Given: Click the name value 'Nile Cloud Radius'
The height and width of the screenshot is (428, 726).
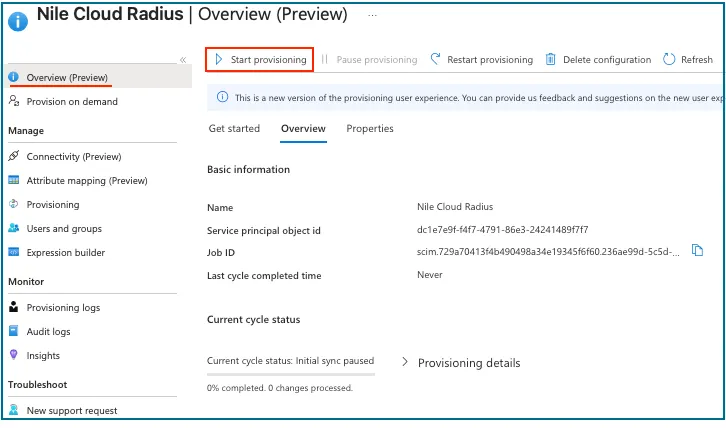Looking at the screenshot, I should (455, 207).
